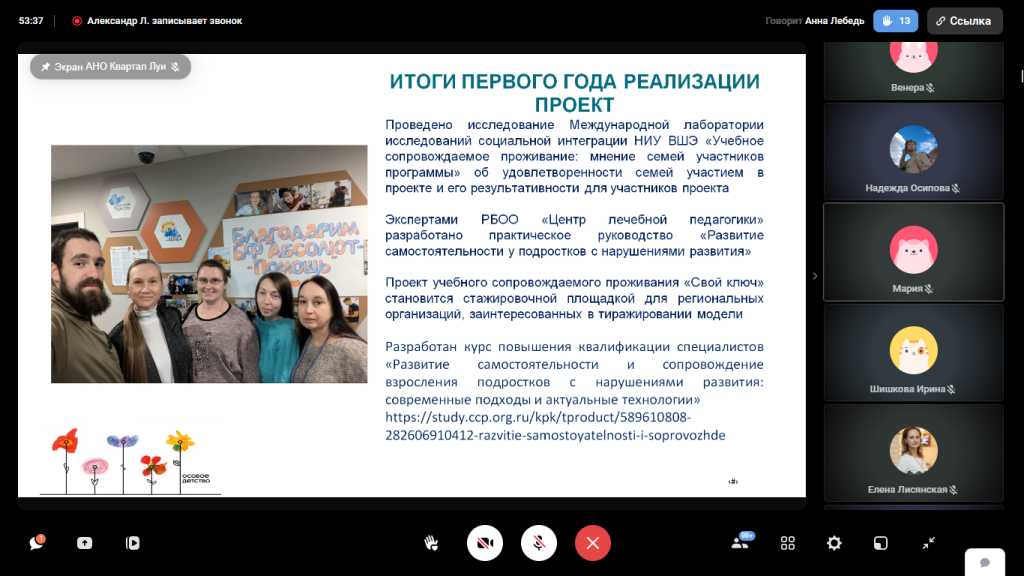Click the video playback sharing icon
1024x576 pixels.
132,543
